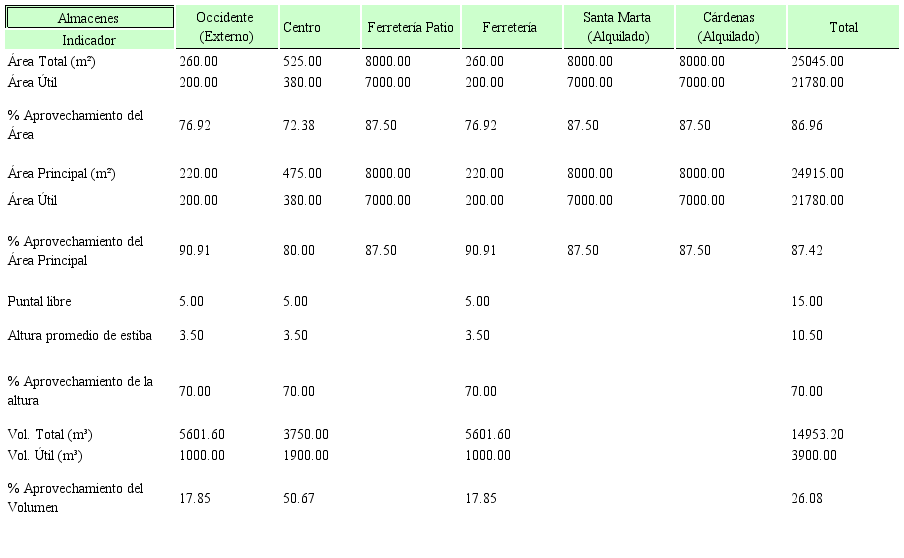Select the Centro volume percentage 50.67
The width and height of the screenshot is (904, 558).
coord(299,498)
